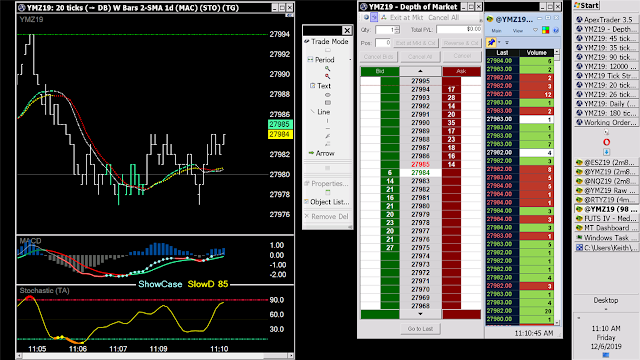Select the rectangle drawing tool below the ellipse
Image resolution: width=640 pixels, height=360 pixels.
tap(327, 102)
